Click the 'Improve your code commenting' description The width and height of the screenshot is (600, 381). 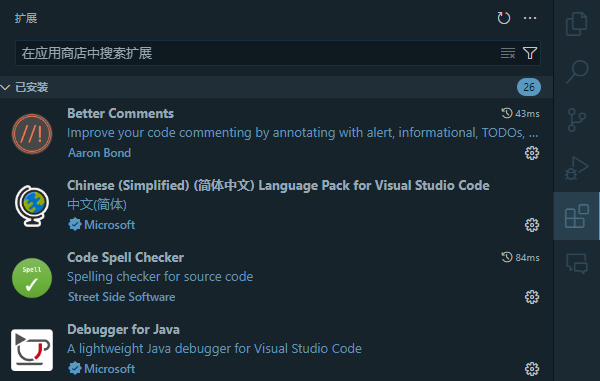pos(303,133)
